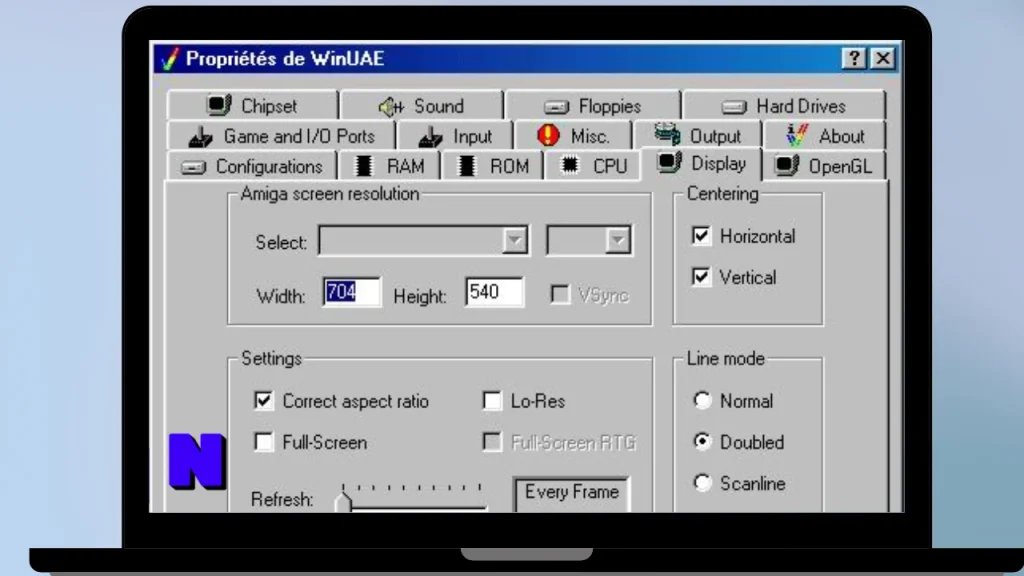Click the Height field showing 540
This screenshot has height=576, width=1024.
(x=494, y=292)
